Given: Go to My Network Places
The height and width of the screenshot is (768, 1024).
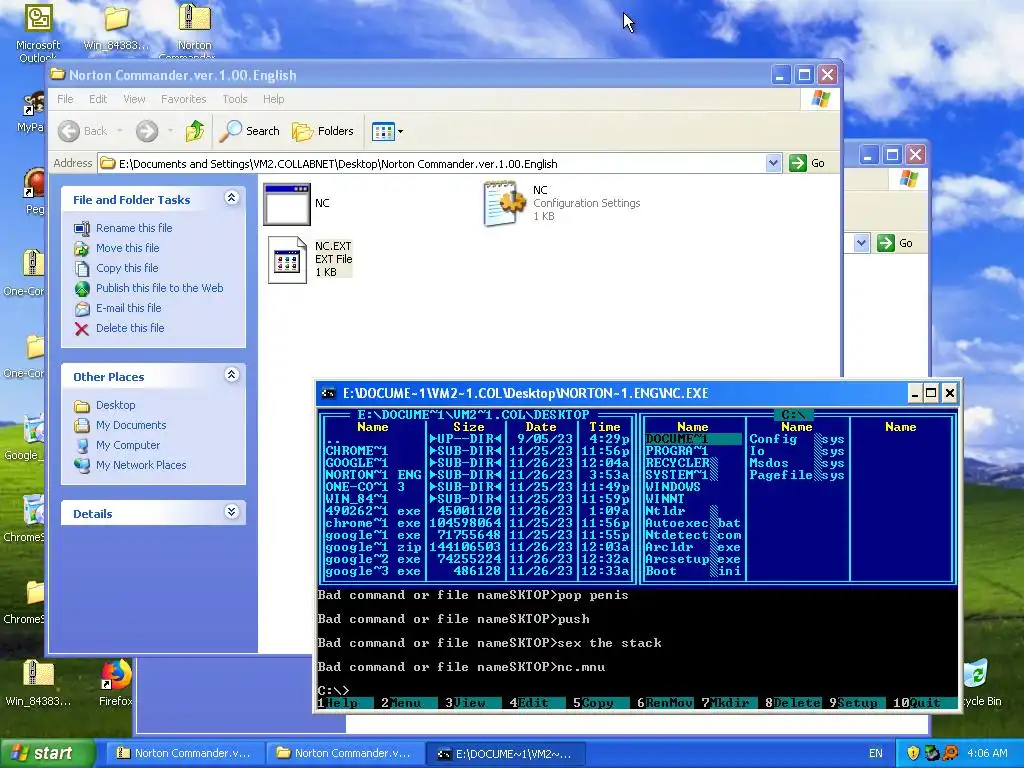Looking at the screenshot, I should pyautogui.click(x=141, y=465).
